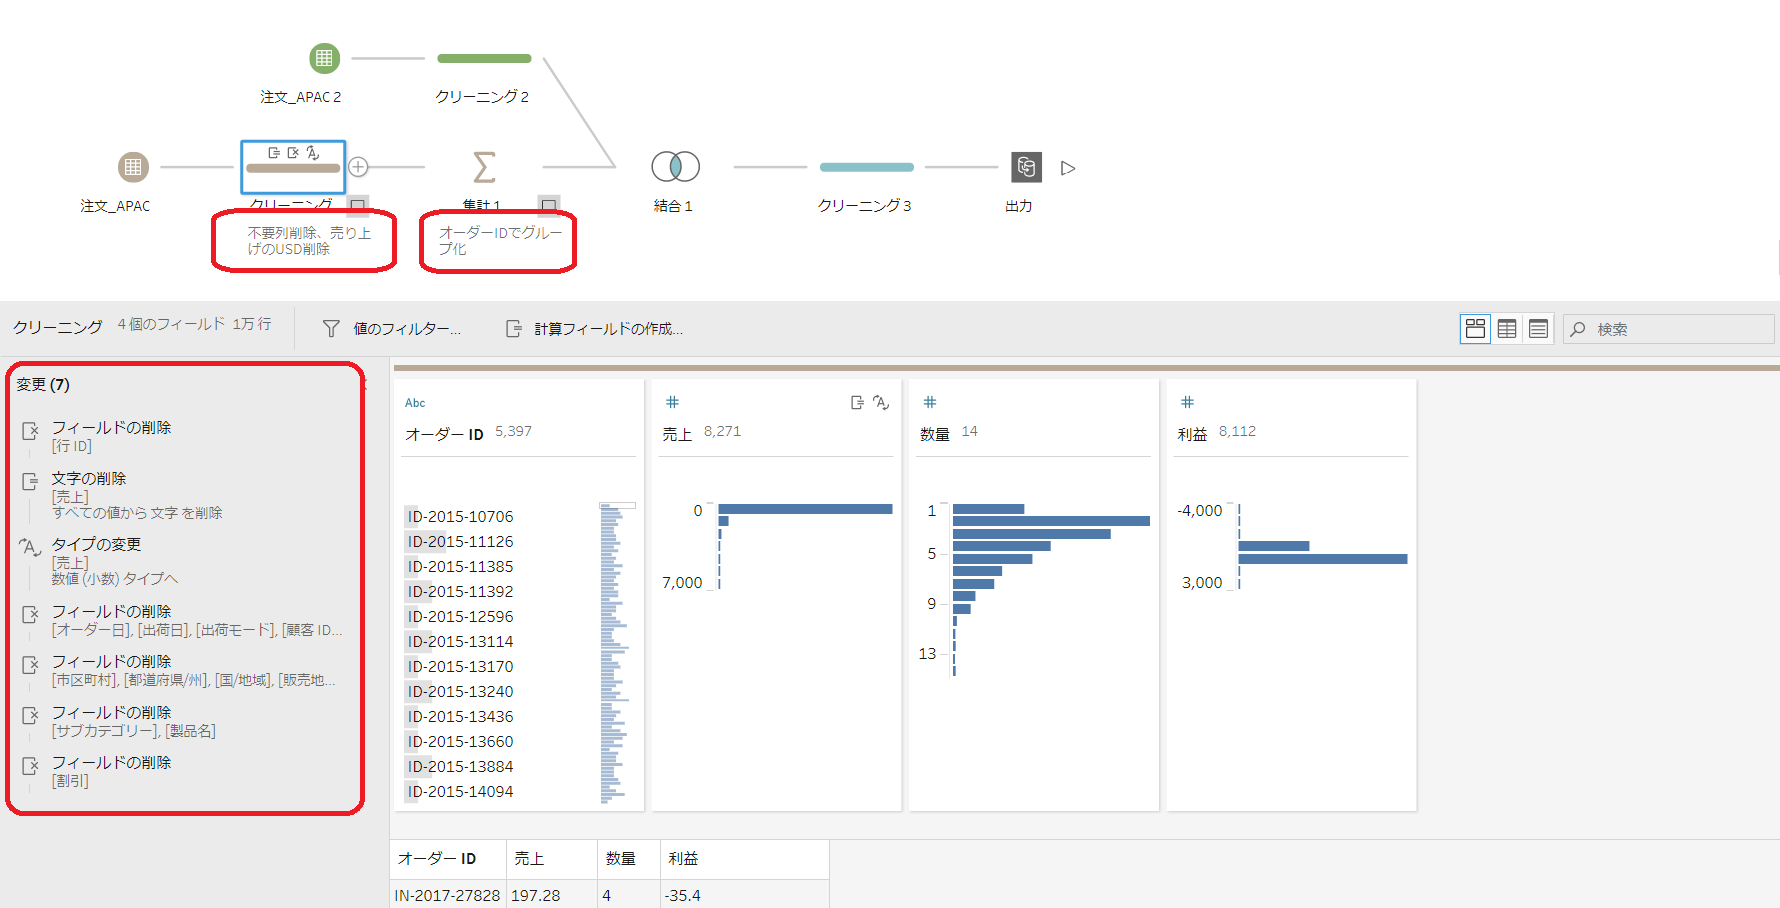Select the 注文_APAC input step icon

click(133, 167)
